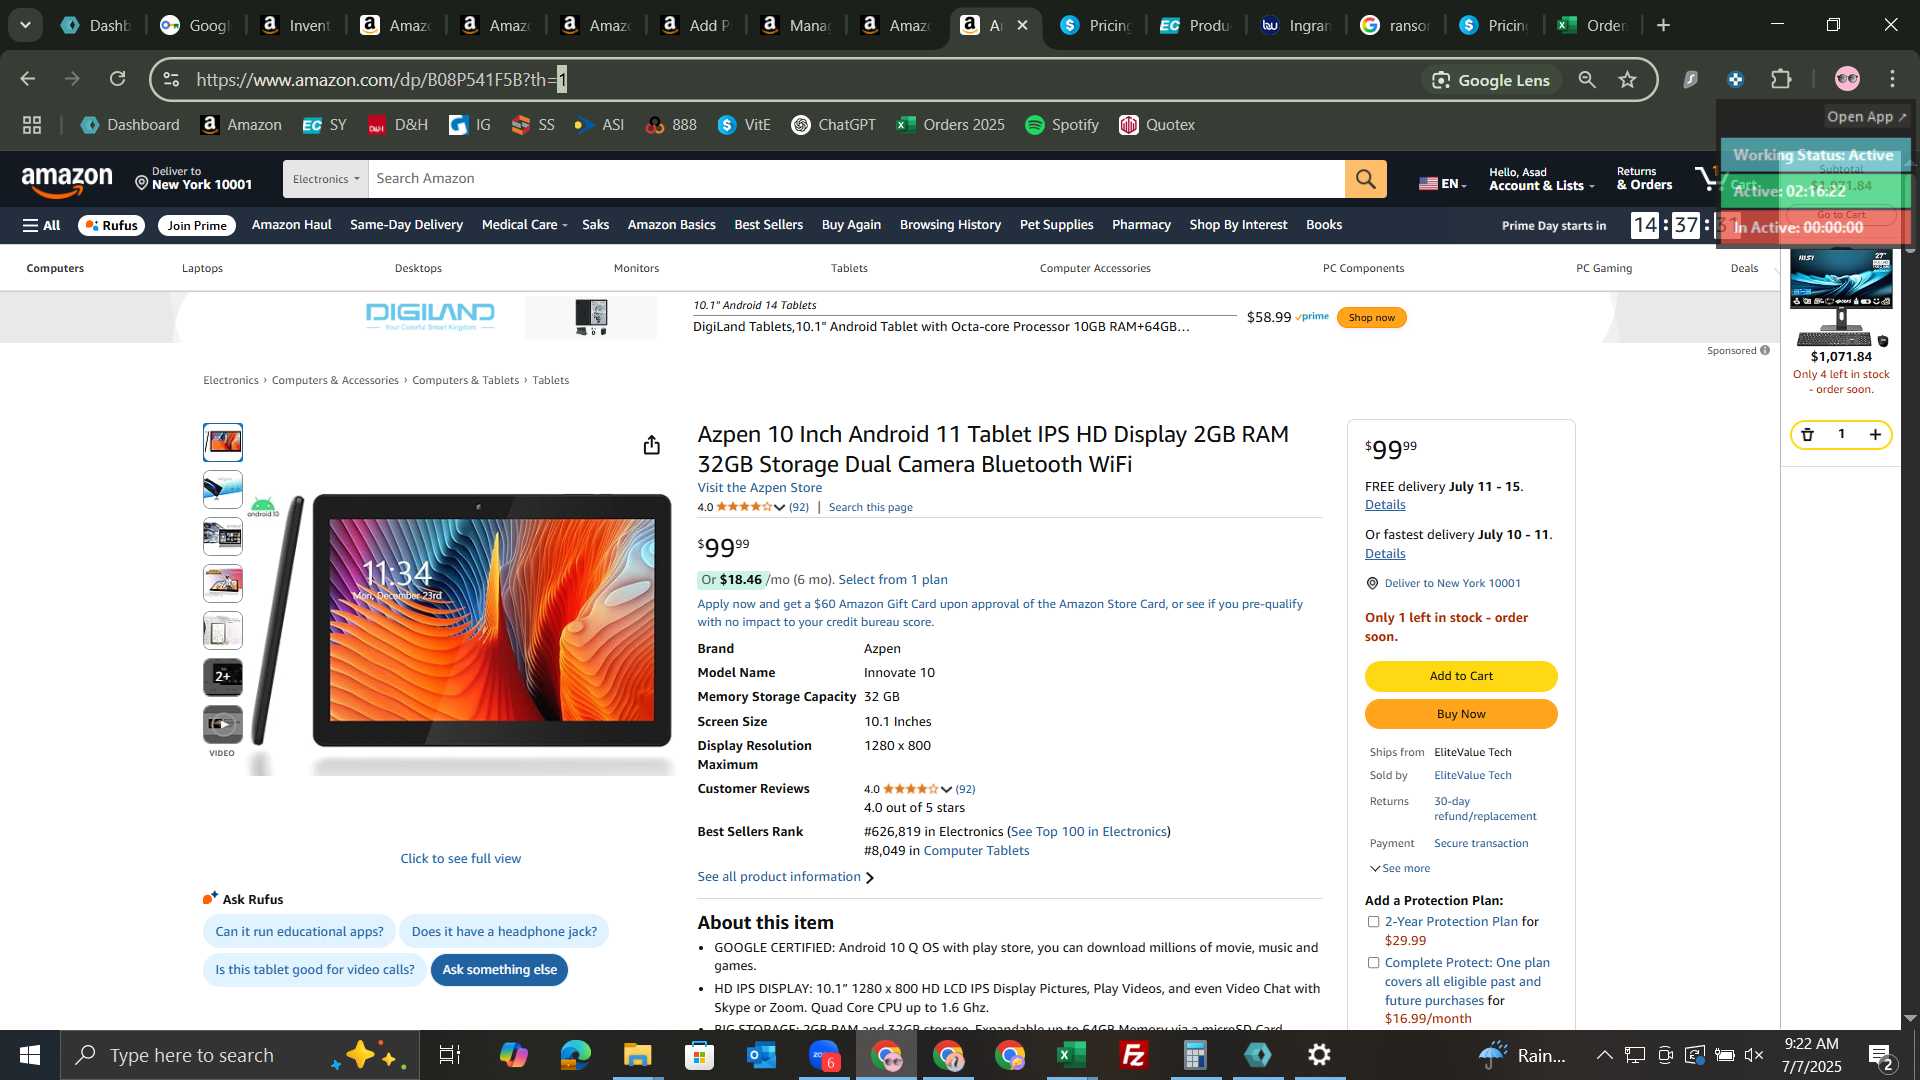Click the trash icon in cart sidebar
Viewport: 1920px width, 1080px height.
(1807, 434)
